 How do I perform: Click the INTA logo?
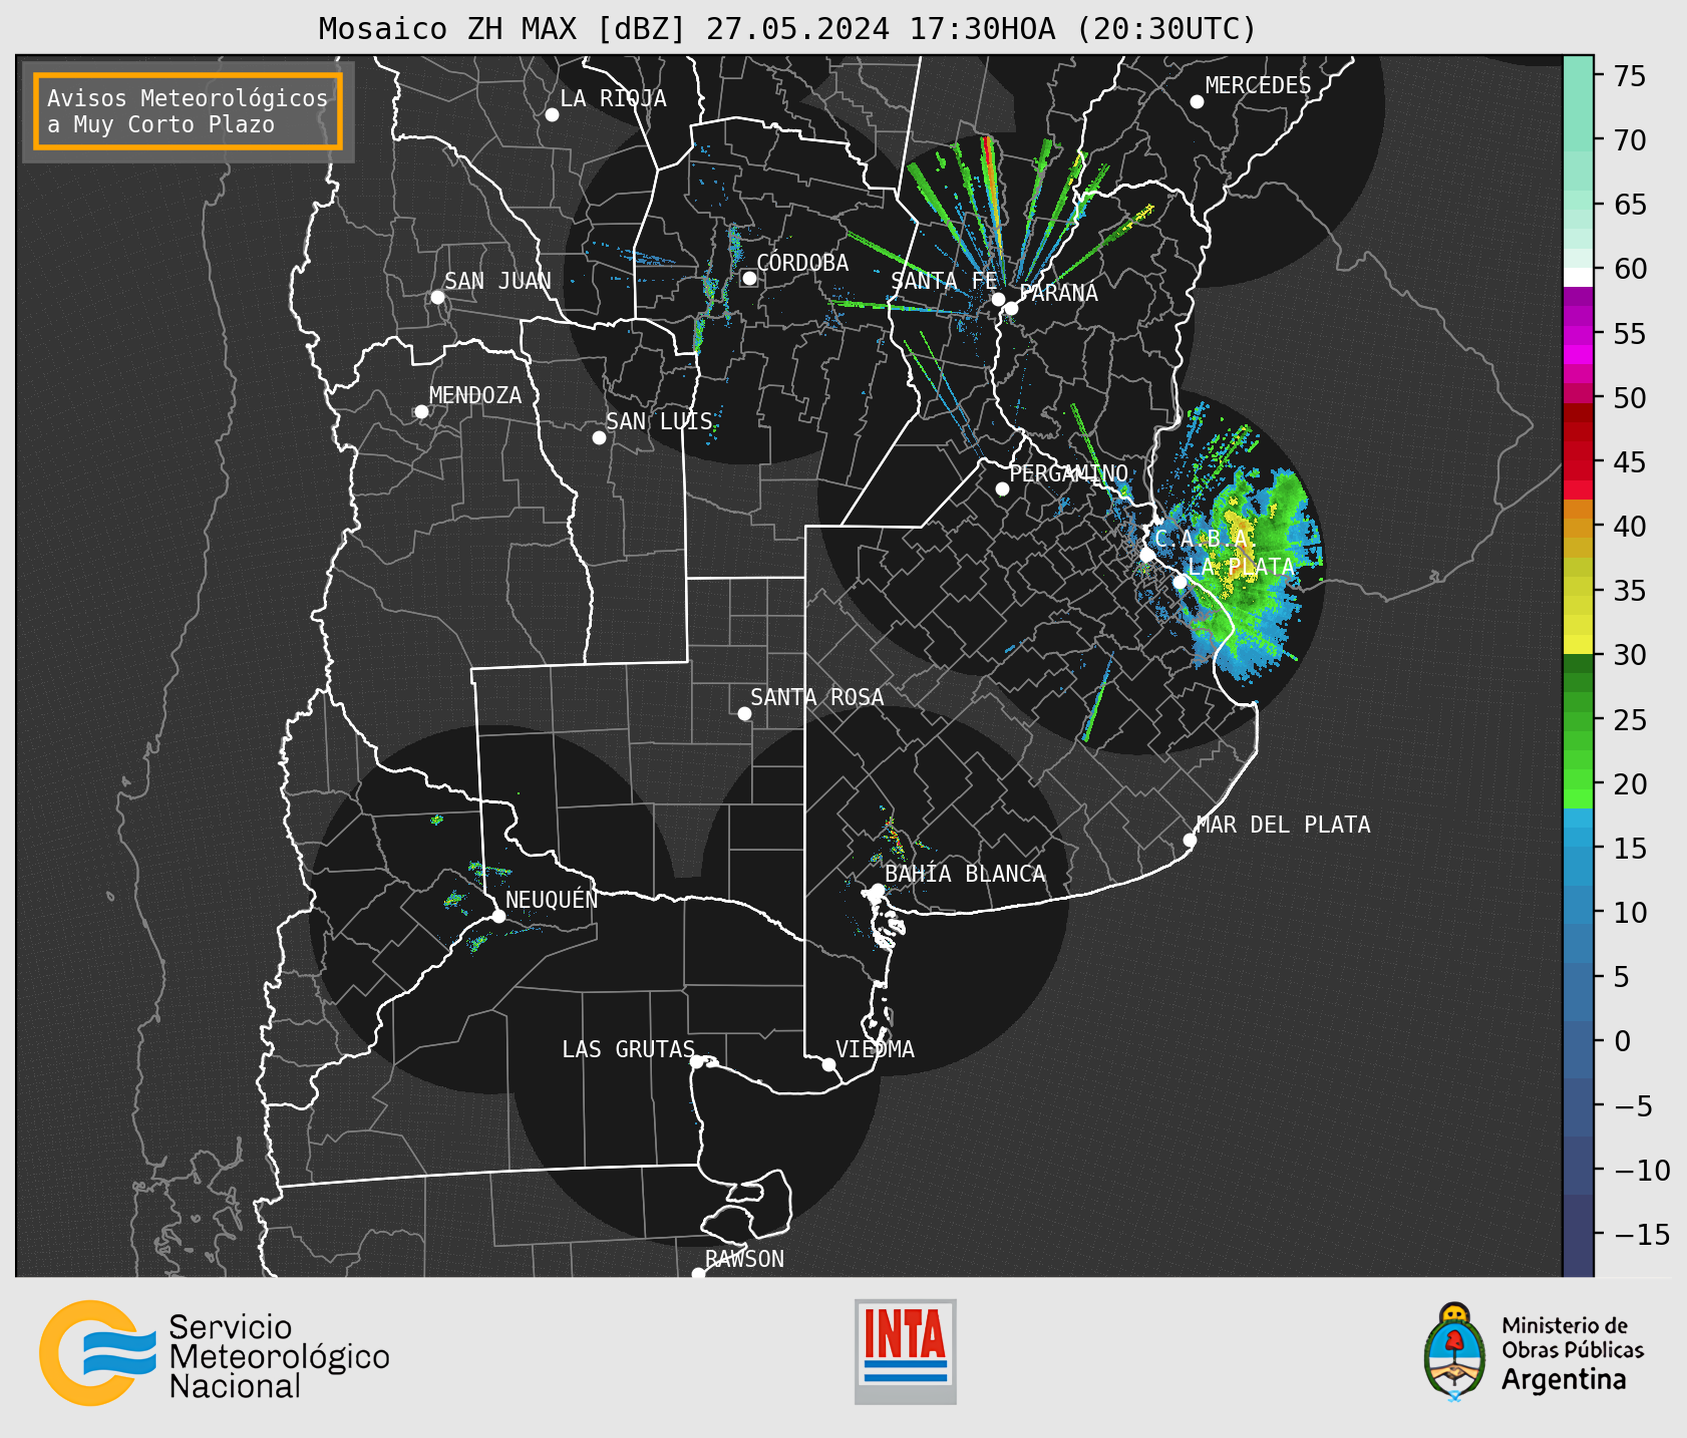click(x=905, y=1351)
